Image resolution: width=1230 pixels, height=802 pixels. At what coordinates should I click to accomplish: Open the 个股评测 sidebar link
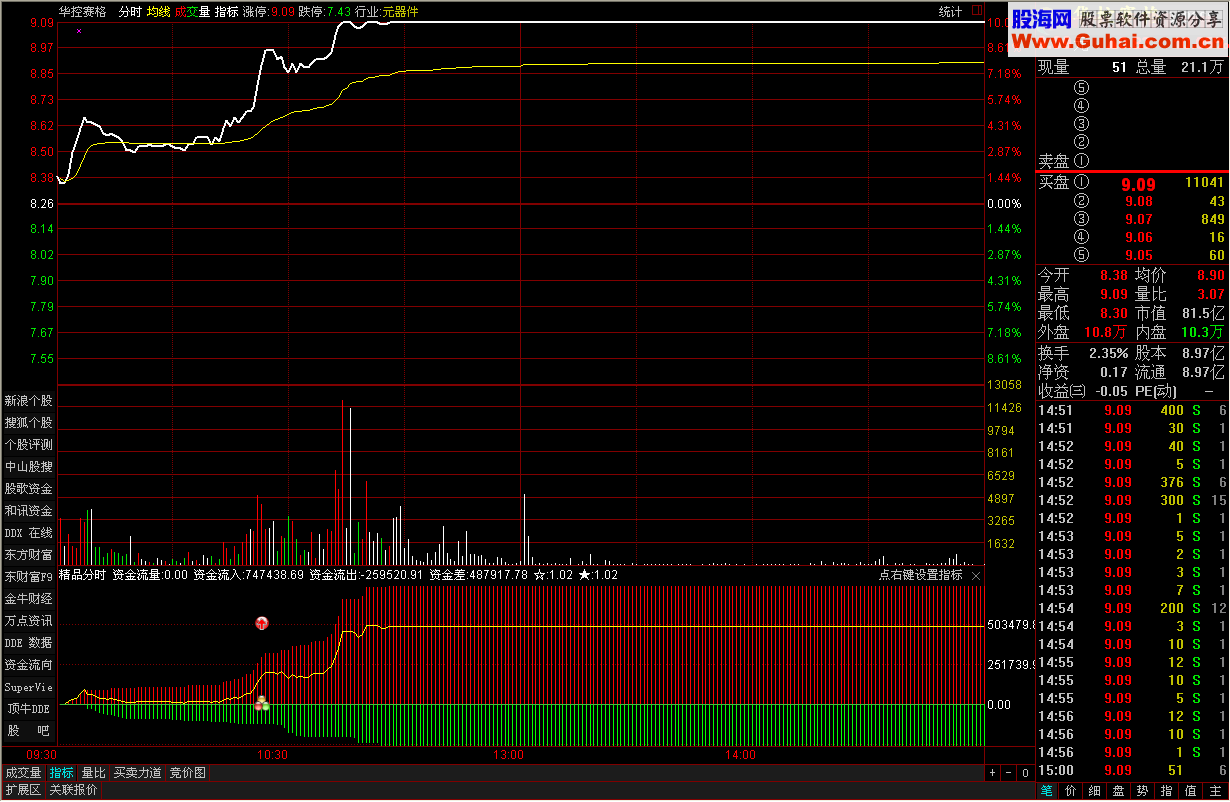(x=28, y=444)
